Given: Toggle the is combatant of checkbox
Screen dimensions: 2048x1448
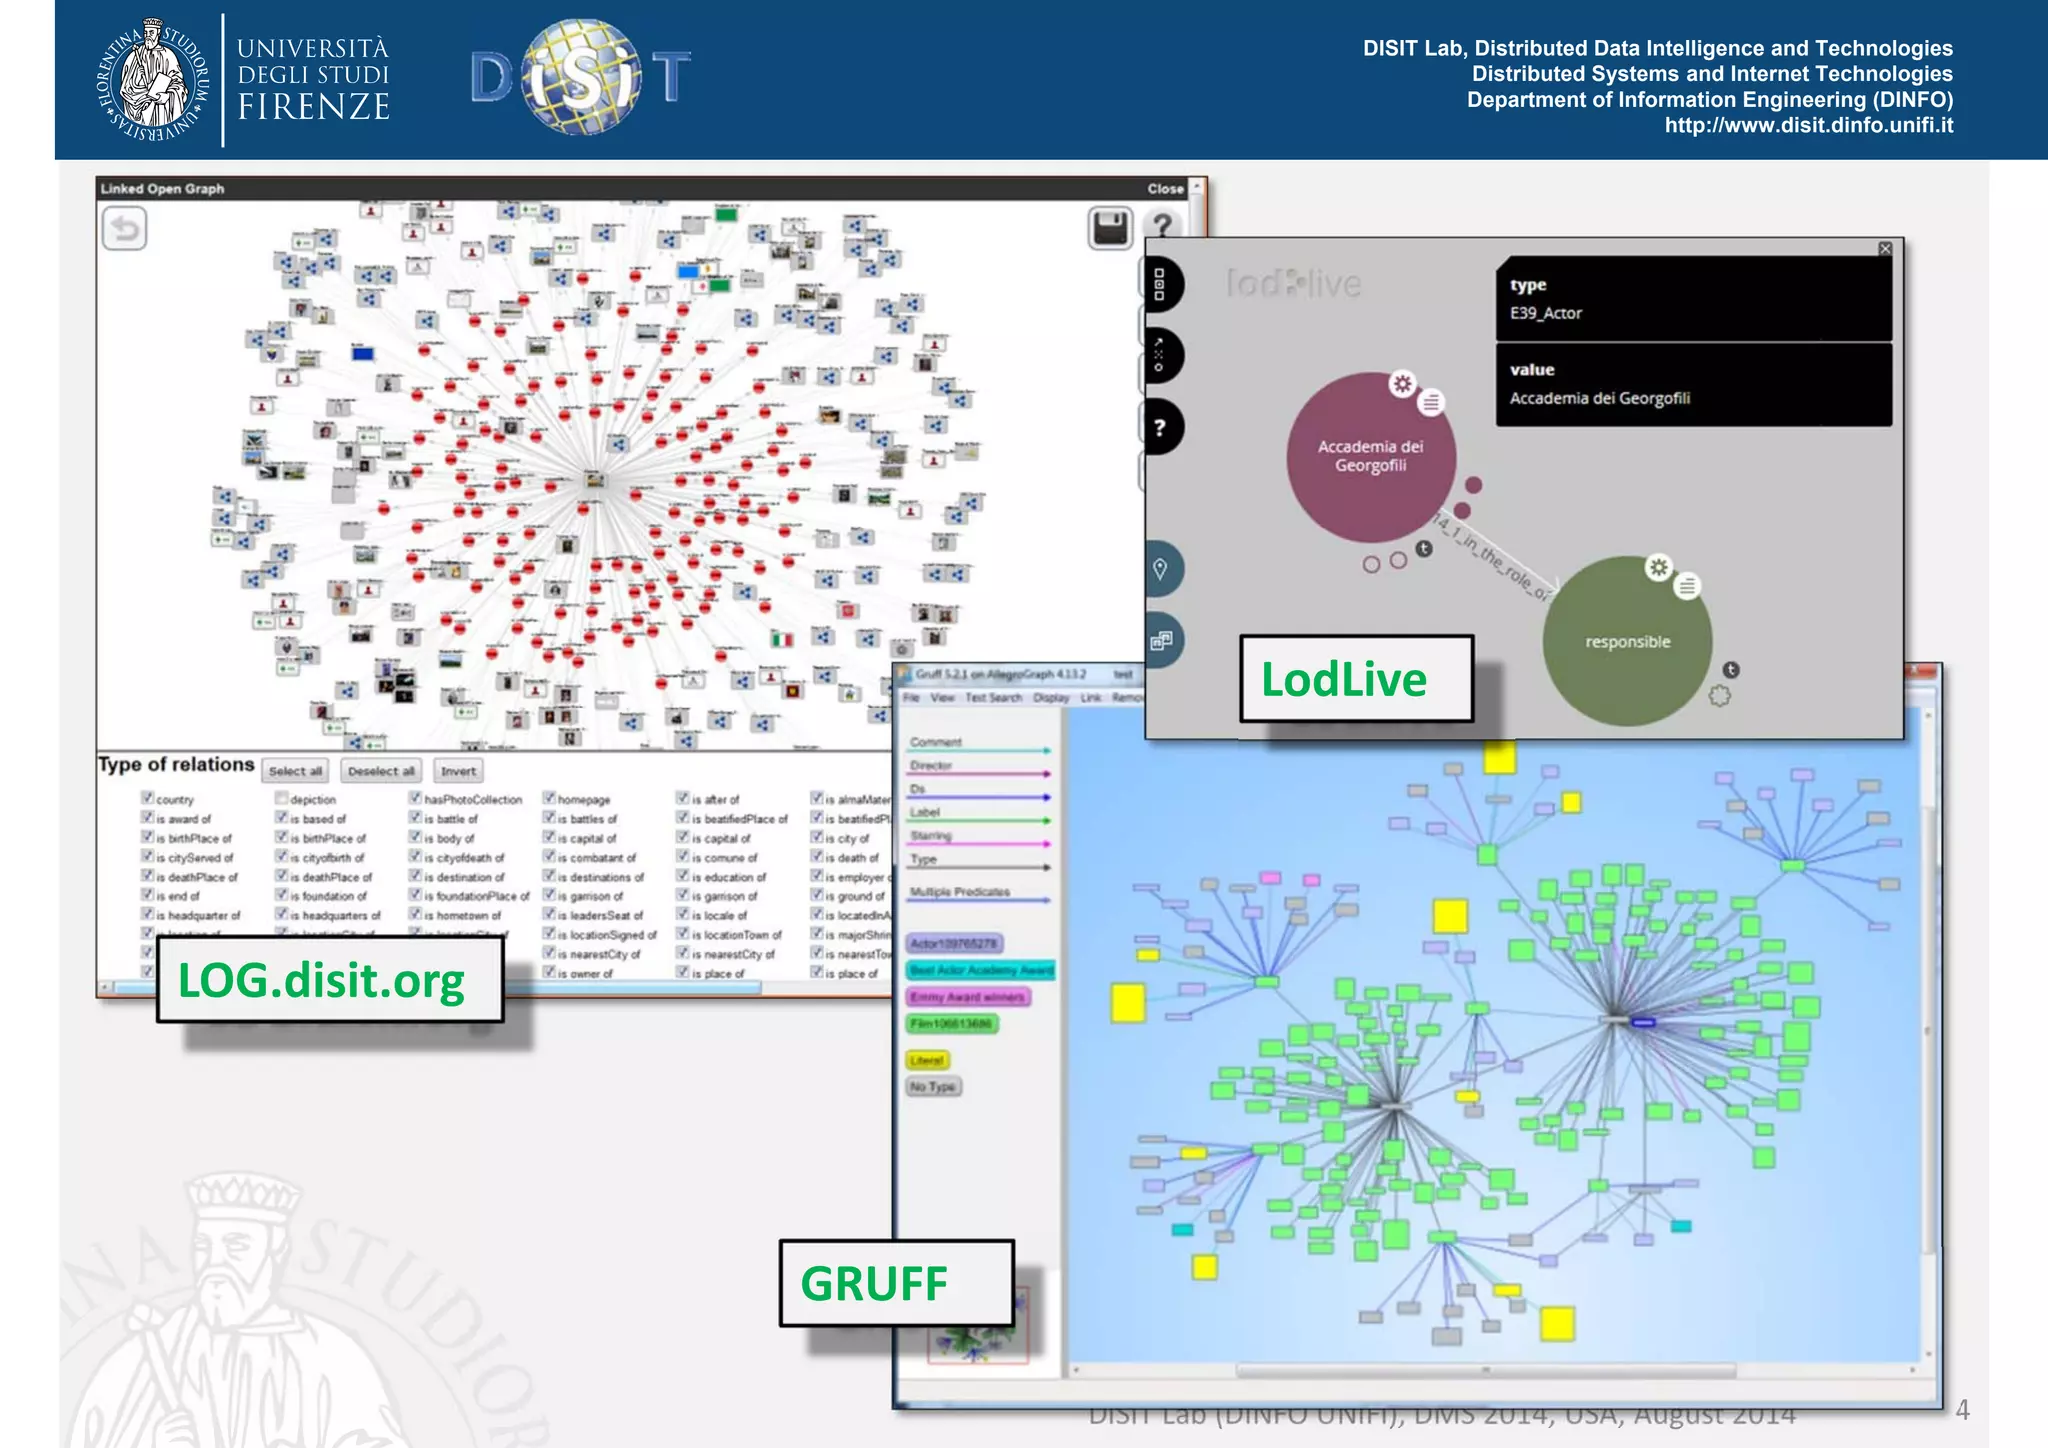Looking at the screenshot, I should (549, 856).
